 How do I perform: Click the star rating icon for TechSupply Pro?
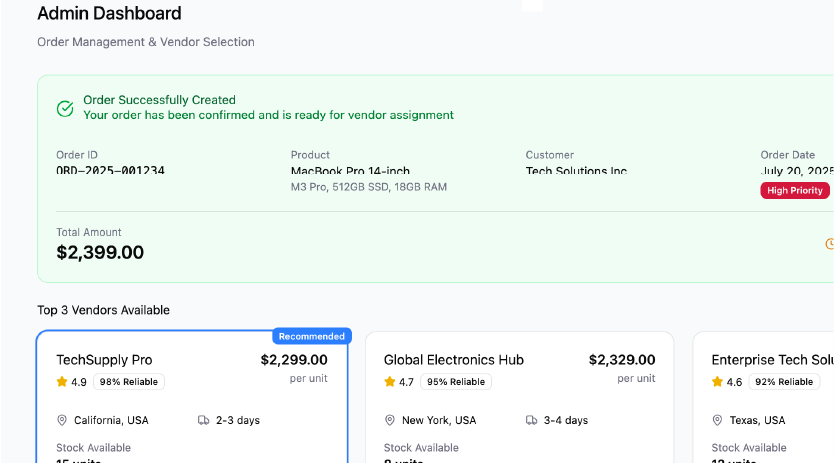tap(62, 382)
